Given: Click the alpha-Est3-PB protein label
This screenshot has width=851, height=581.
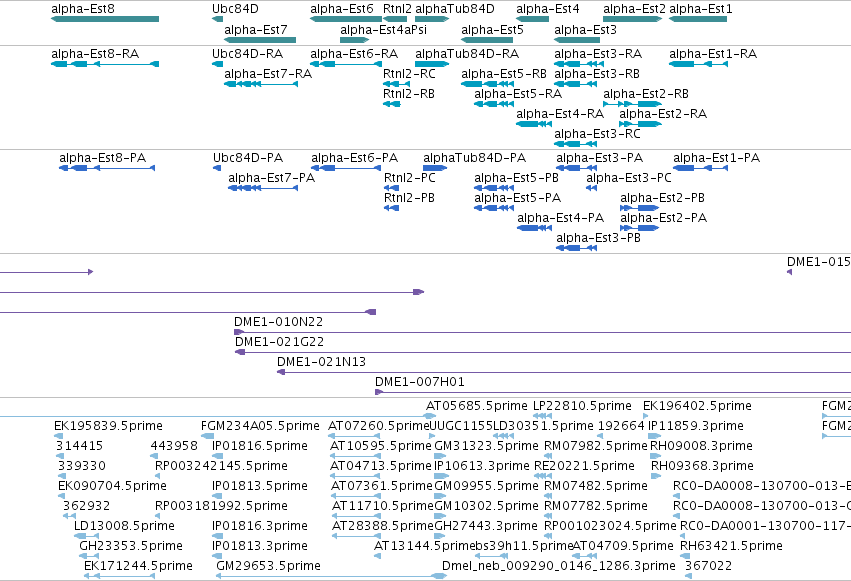Looking at the screenshot, I should 599,238.
